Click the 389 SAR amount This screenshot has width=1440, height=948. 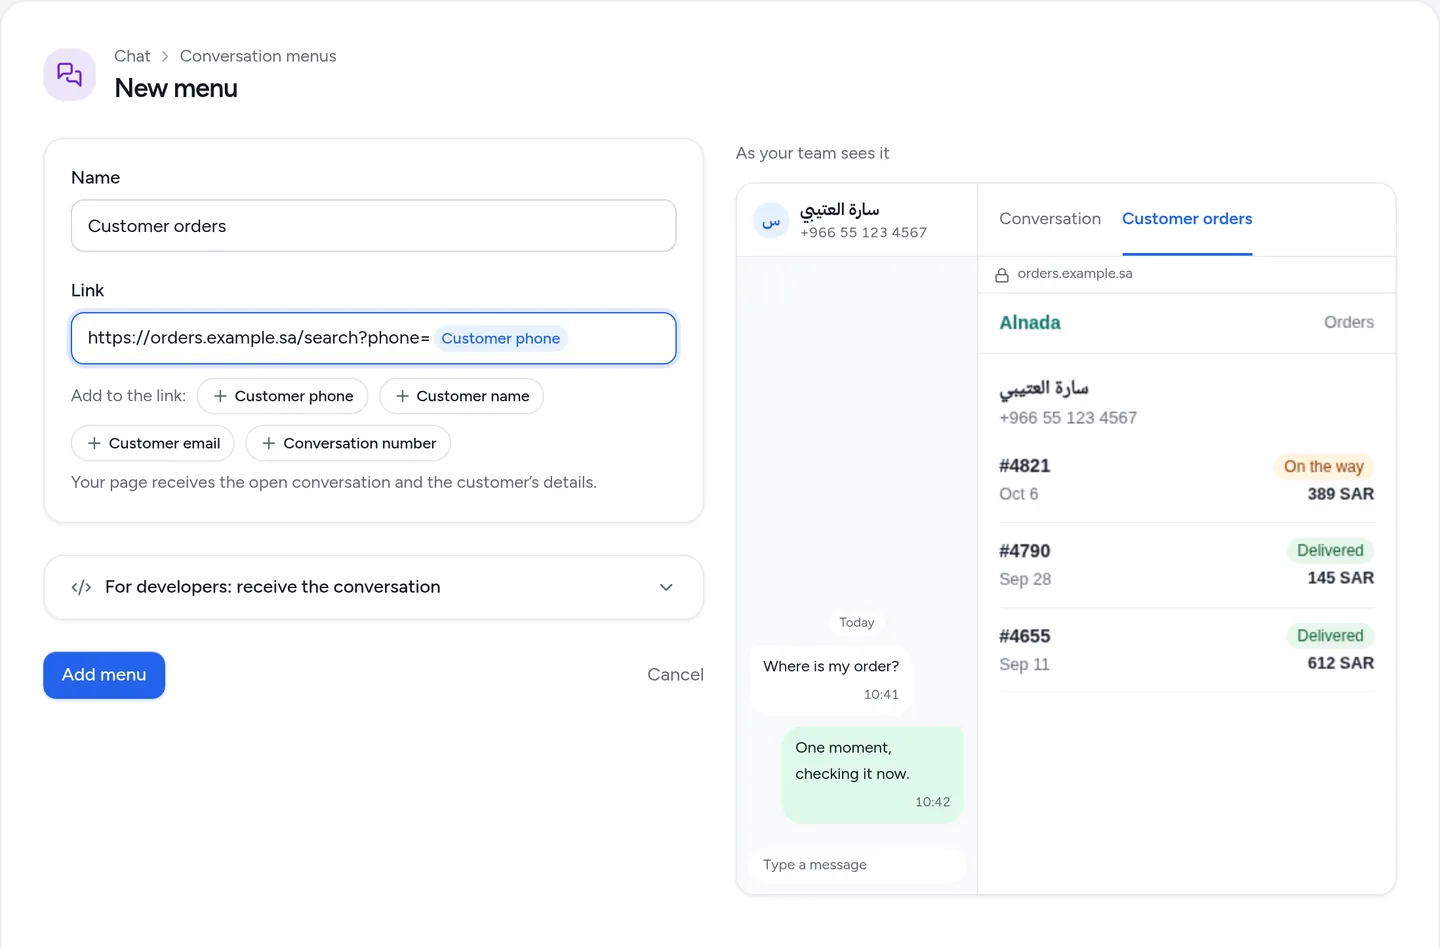coord(1341,494)
